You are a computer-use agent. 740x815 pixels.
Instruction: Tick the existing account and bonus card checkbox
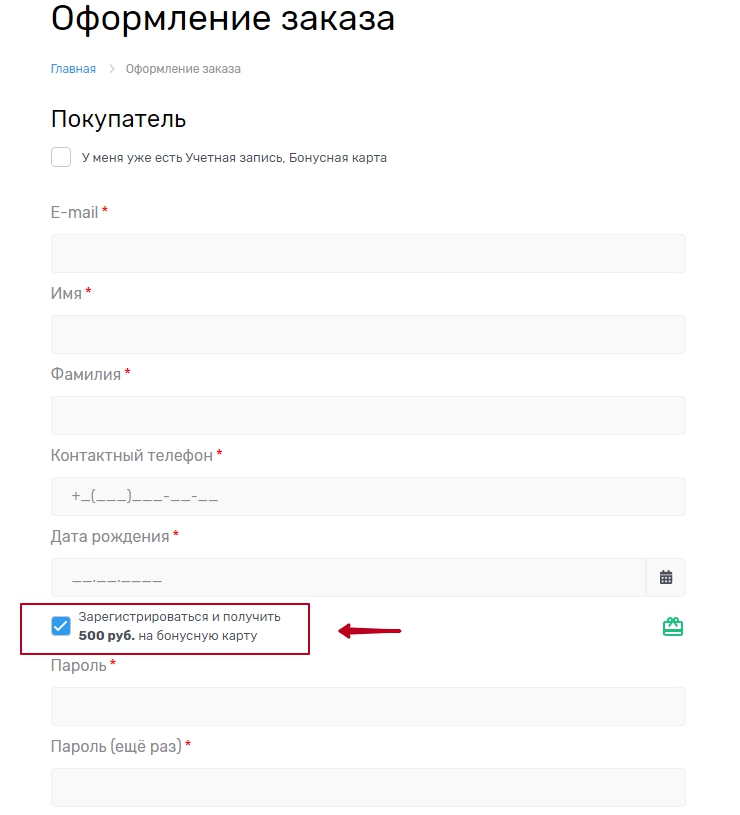pos(61,157)
